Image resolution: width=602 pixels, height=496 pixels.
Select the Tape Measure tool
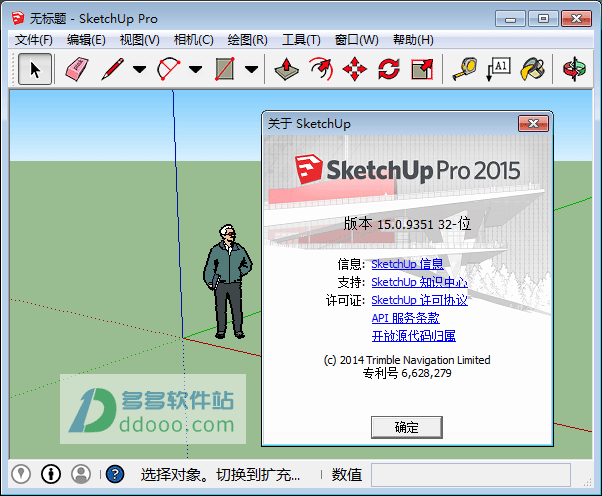(465, 69)
